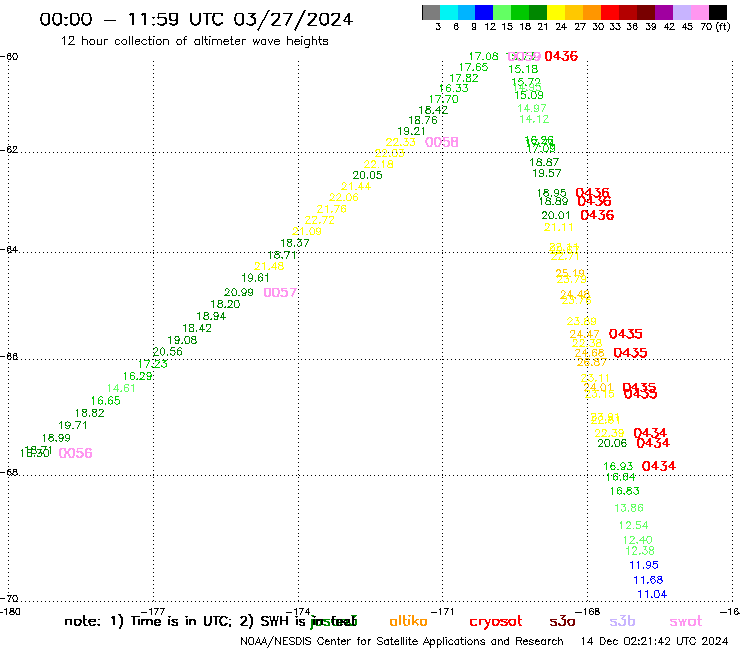Click the wave height value 20.05

(368, 175)
